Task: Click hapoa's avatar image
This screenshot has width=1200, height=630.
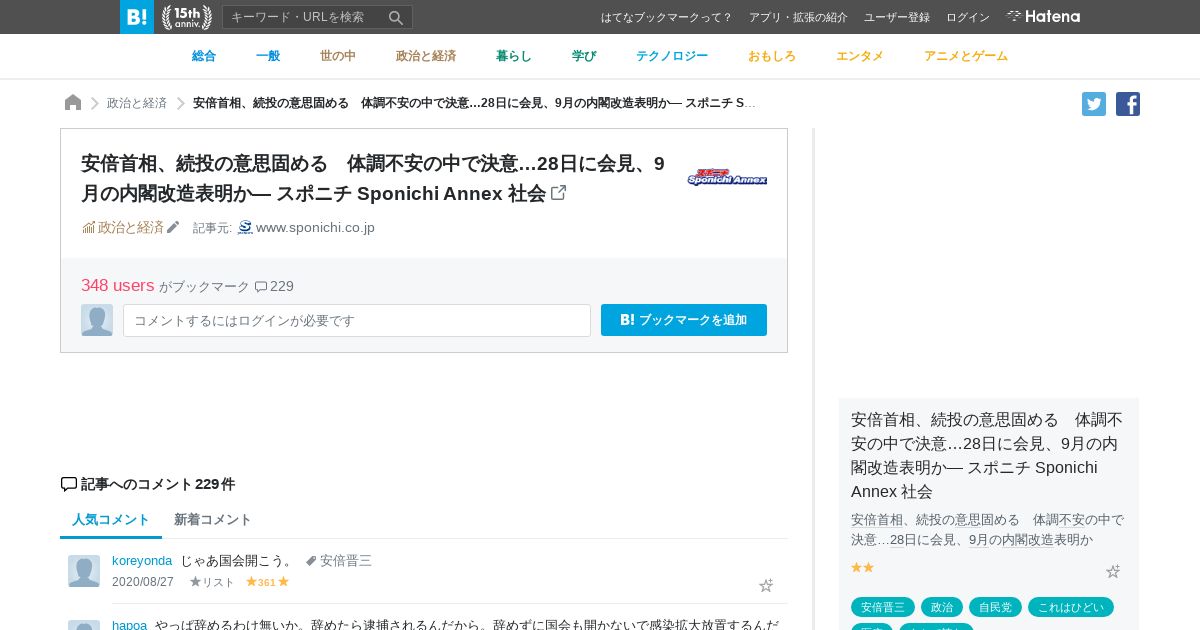Action: 84,625
